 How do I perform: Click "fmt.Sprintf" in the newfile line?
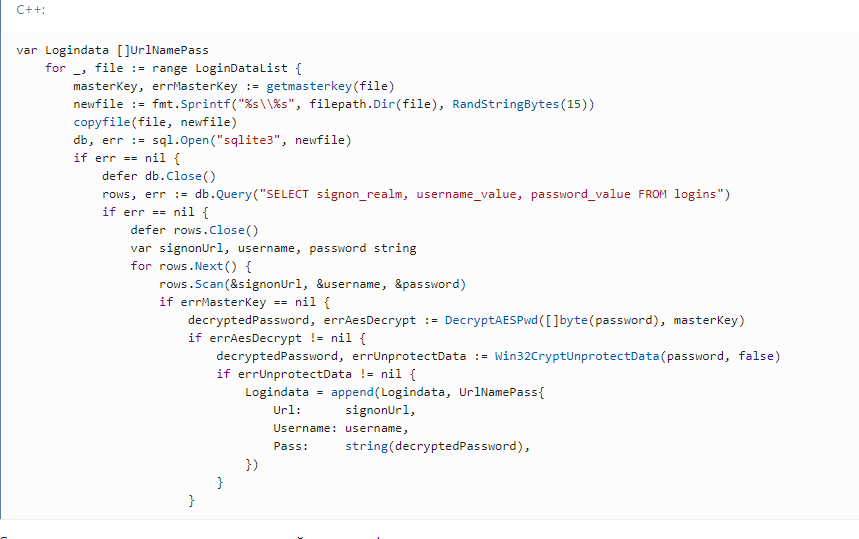(191, 104)
